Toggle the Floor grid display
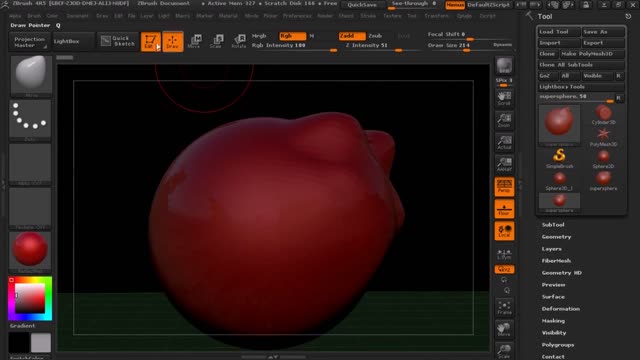The image size is (640, 360). [504, 209]
